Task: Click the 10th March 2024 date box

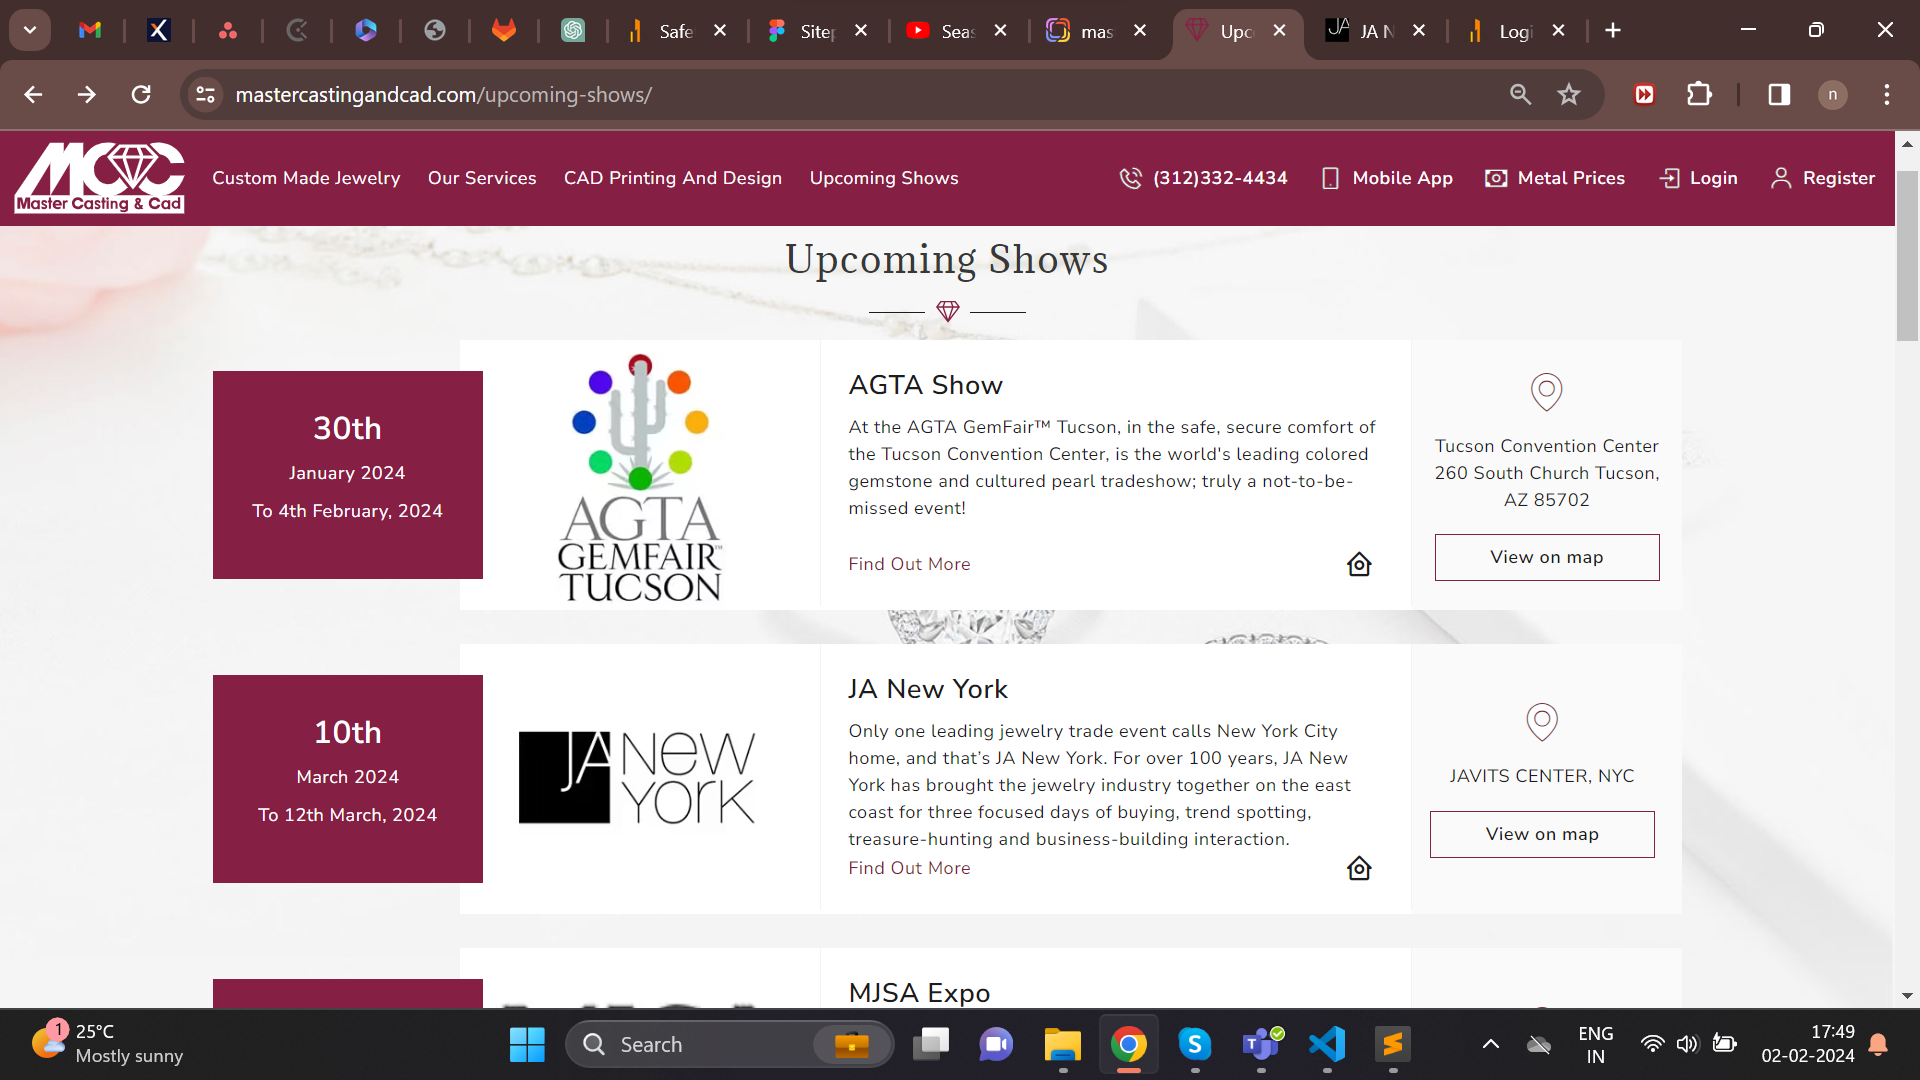Action: coord(348,779)
